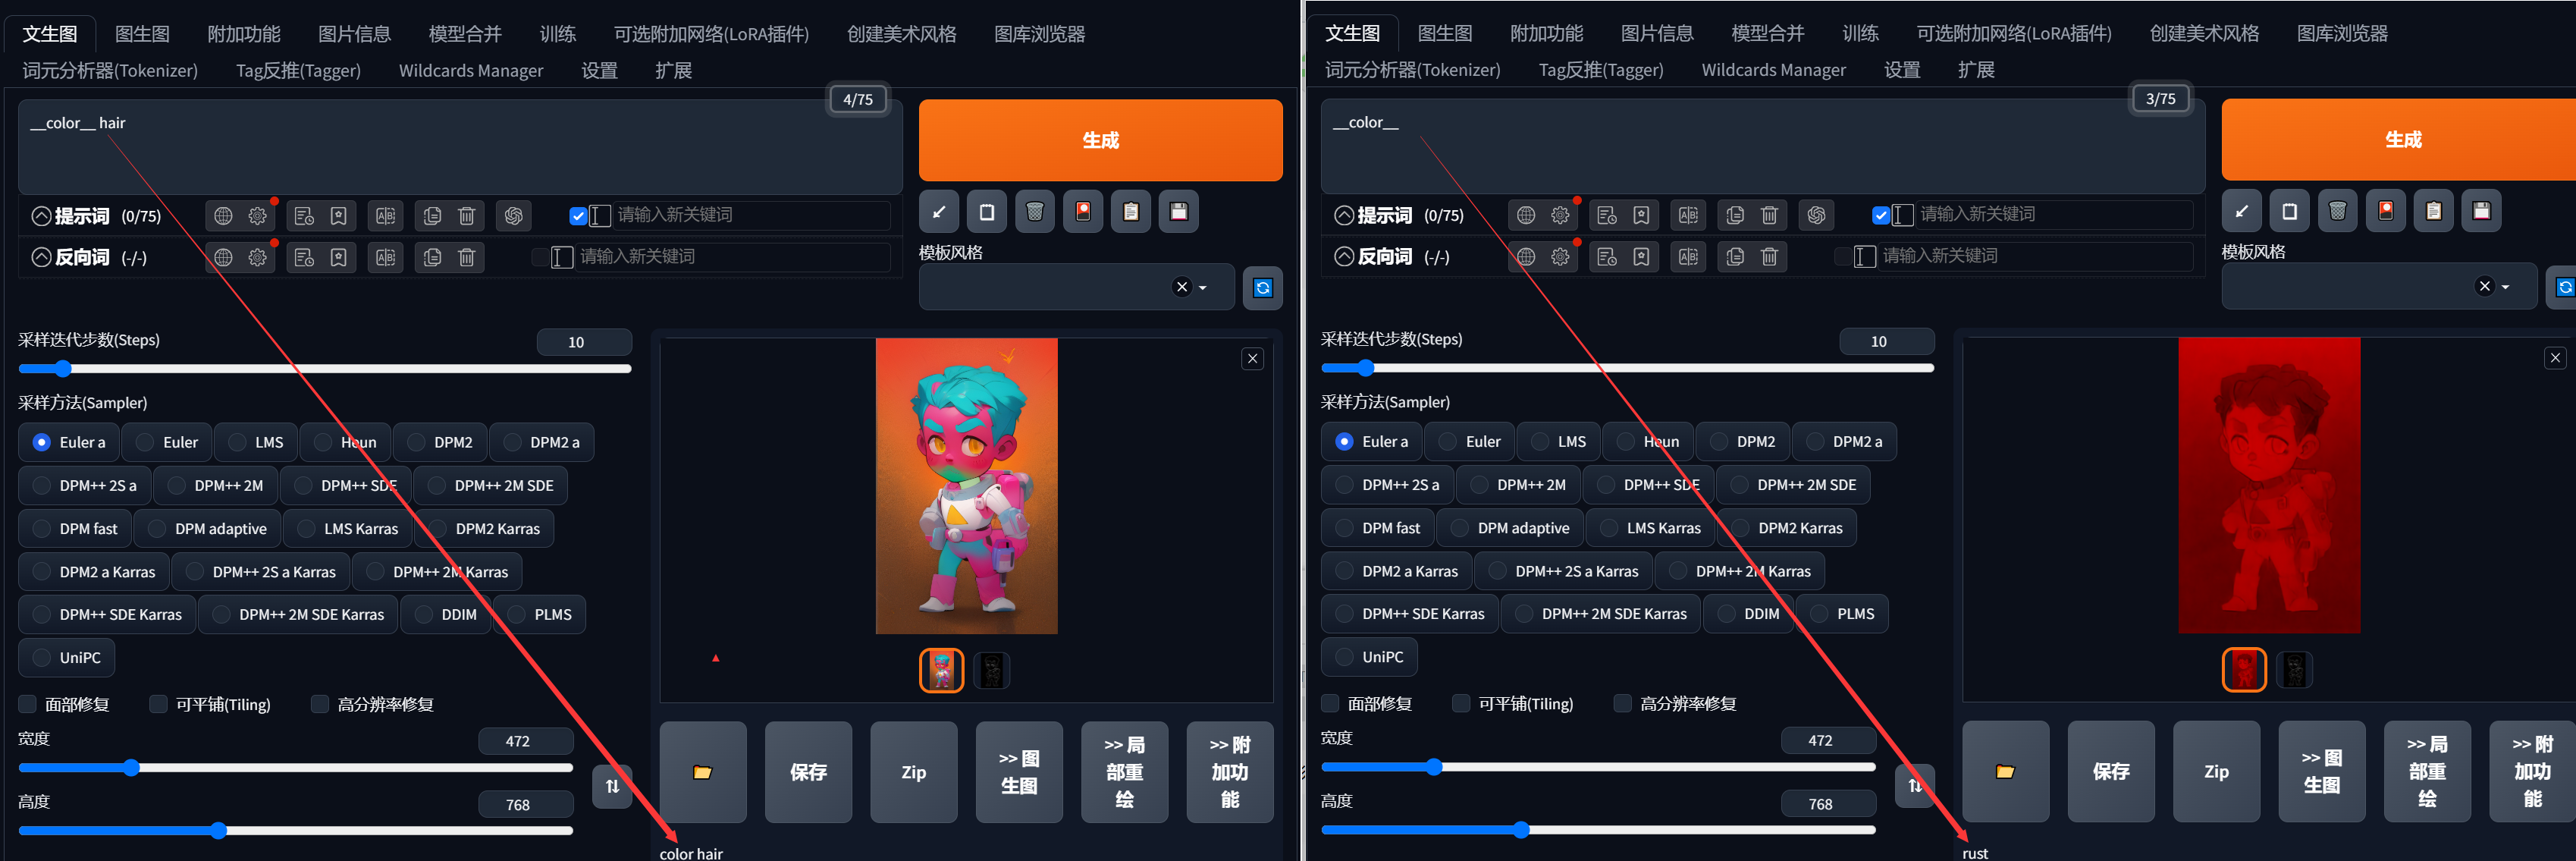Click the clipboard icon under the Generate button

coord(1130,212)
